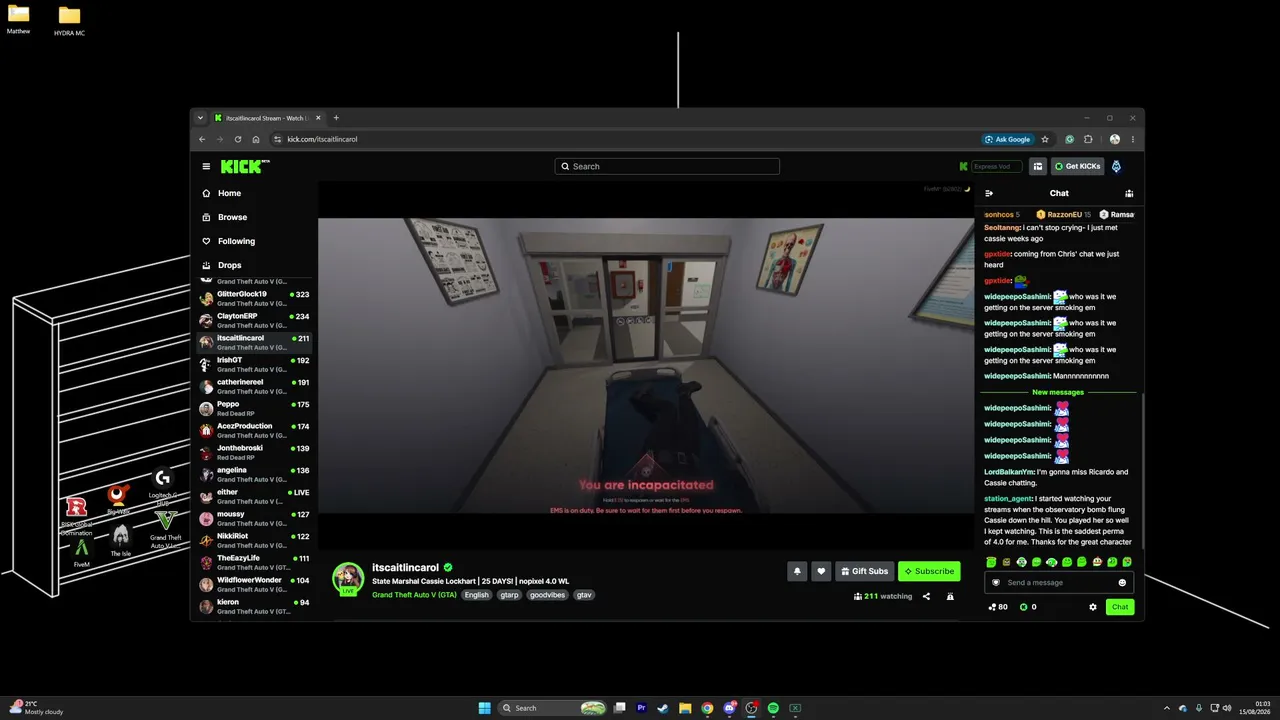Click the Chrome address bar URL
1280x720 pixels.
pos(322,139)
